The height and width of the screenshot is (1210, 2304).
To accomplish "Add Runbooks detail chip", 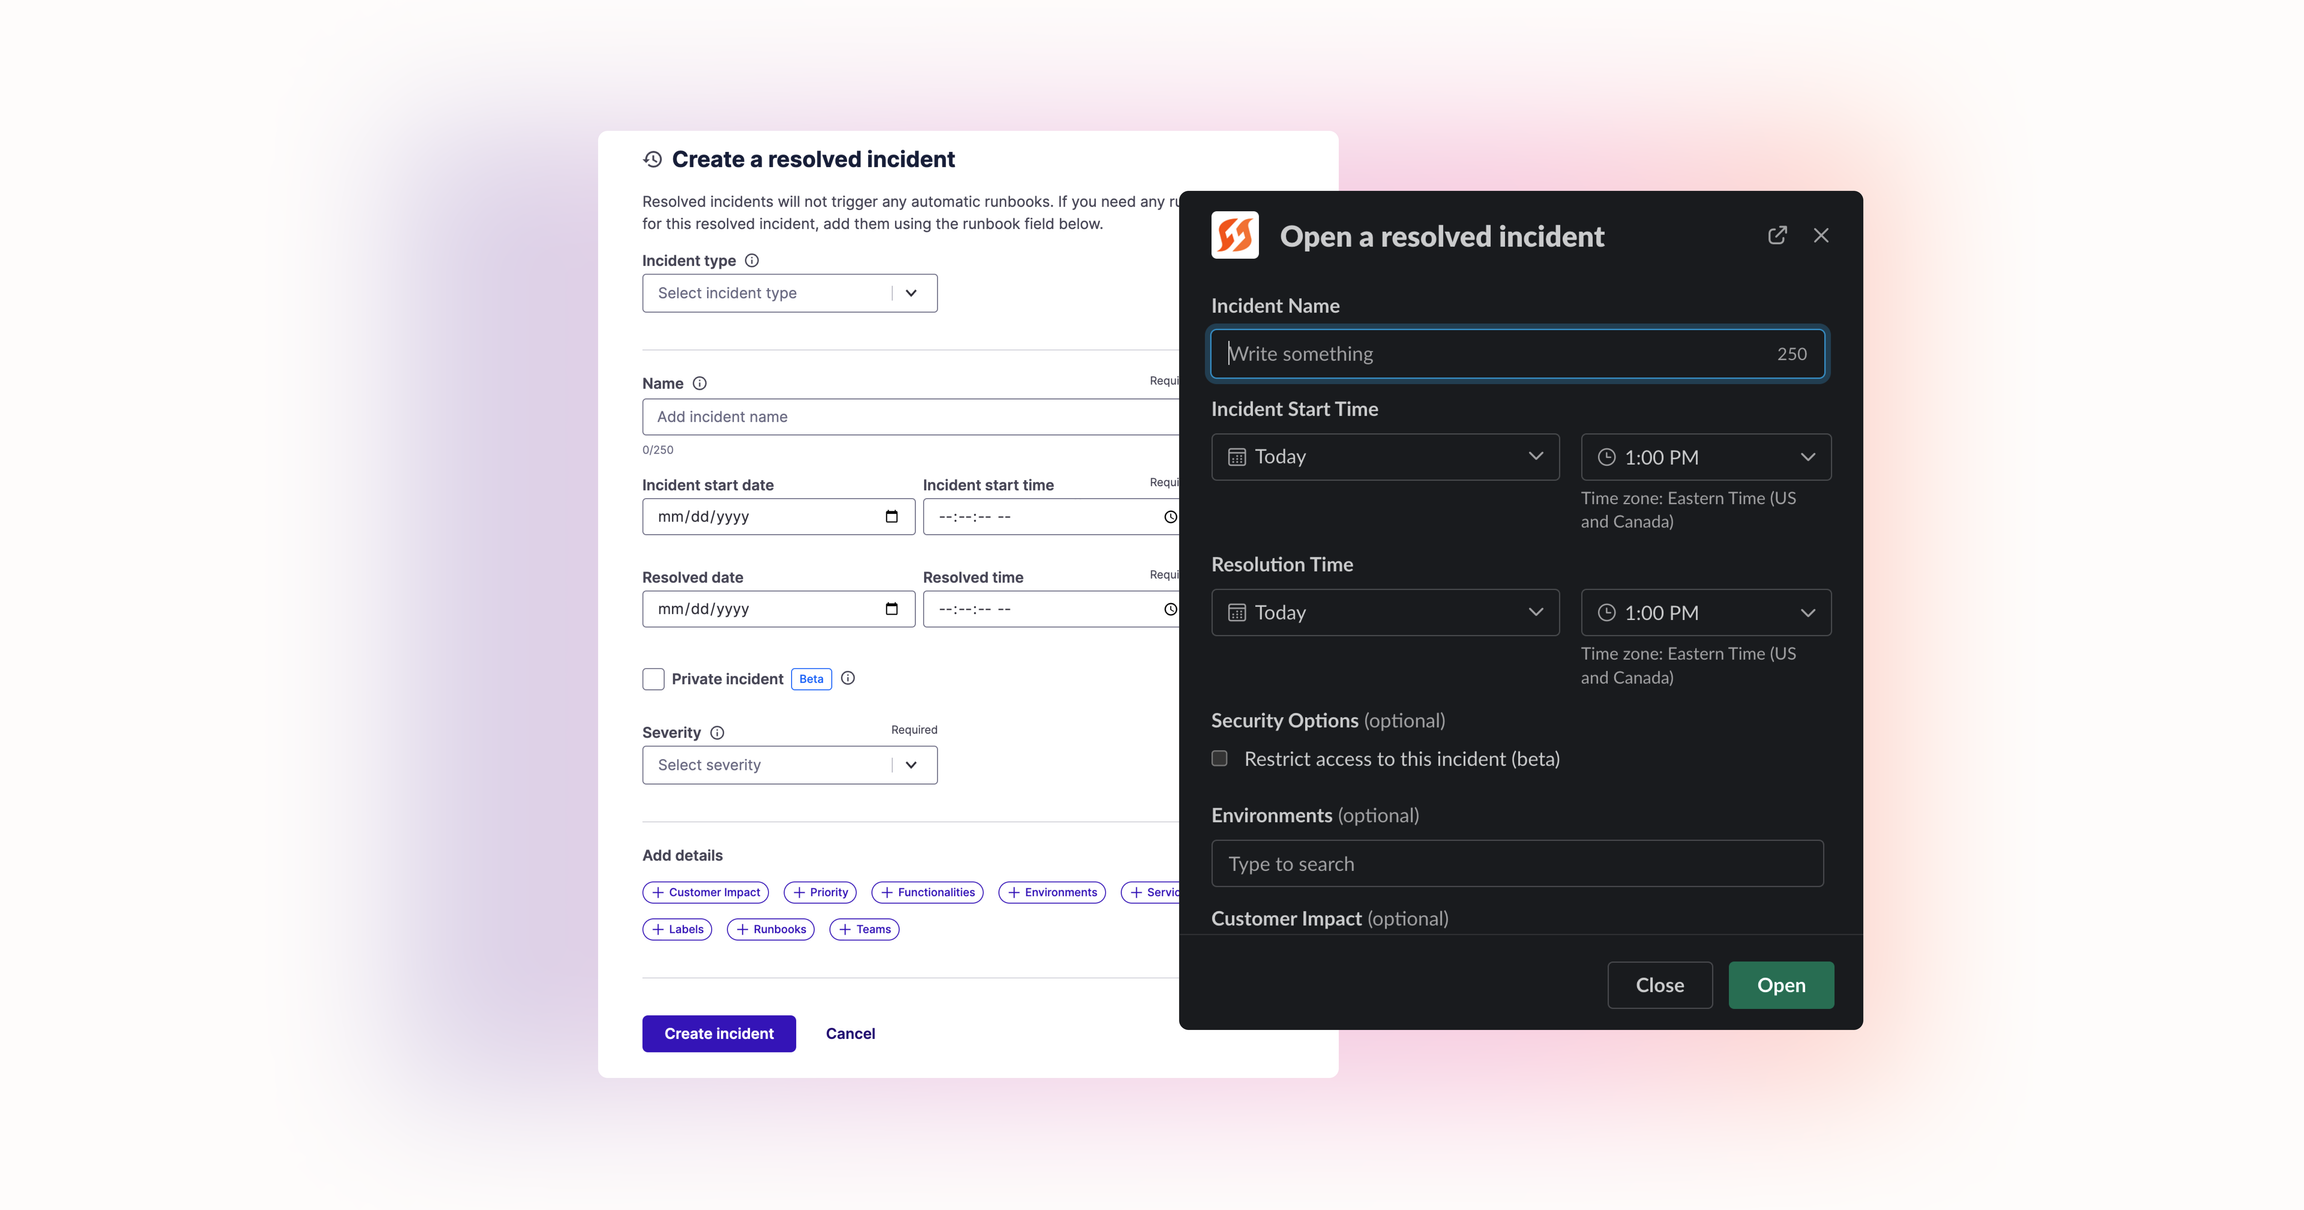I will click(770, 929).
